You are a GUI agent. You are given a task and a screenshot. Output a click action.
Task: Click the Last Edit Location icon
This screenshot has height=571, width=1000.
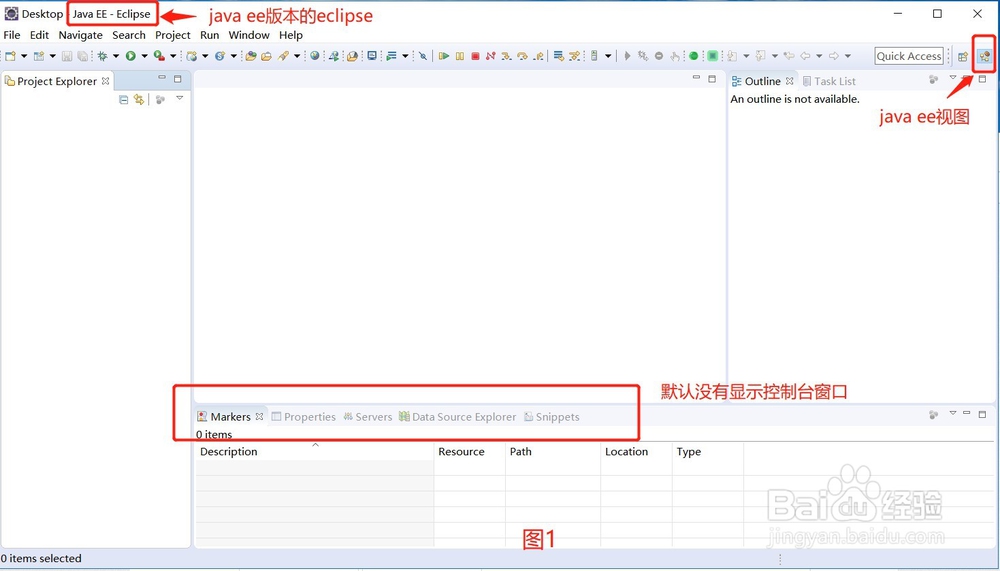tap(789, 56)
